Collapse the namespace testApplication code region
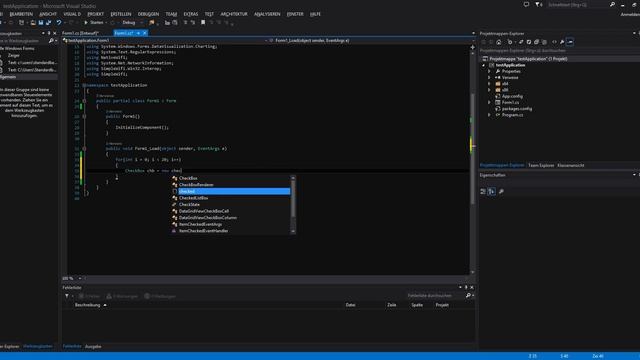Image resolution: width=640 pixels, height=360 pixels. [84, 85]
